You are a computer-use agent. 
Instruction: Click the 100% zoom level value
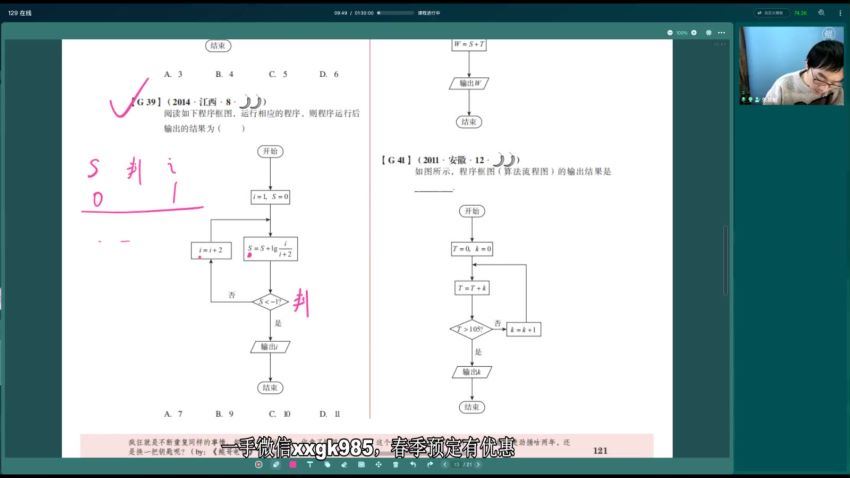point(682,33)
